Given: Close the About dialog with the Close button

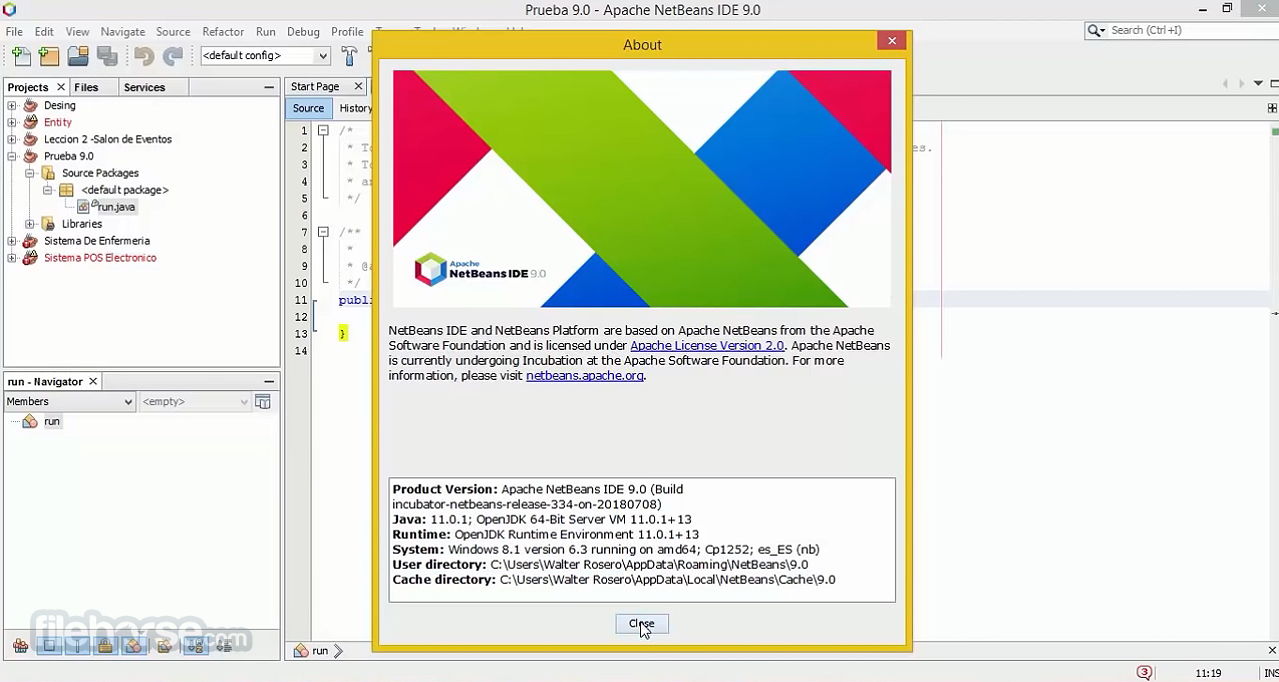Looking at the screenshot, I should click(x=641, y=624).
